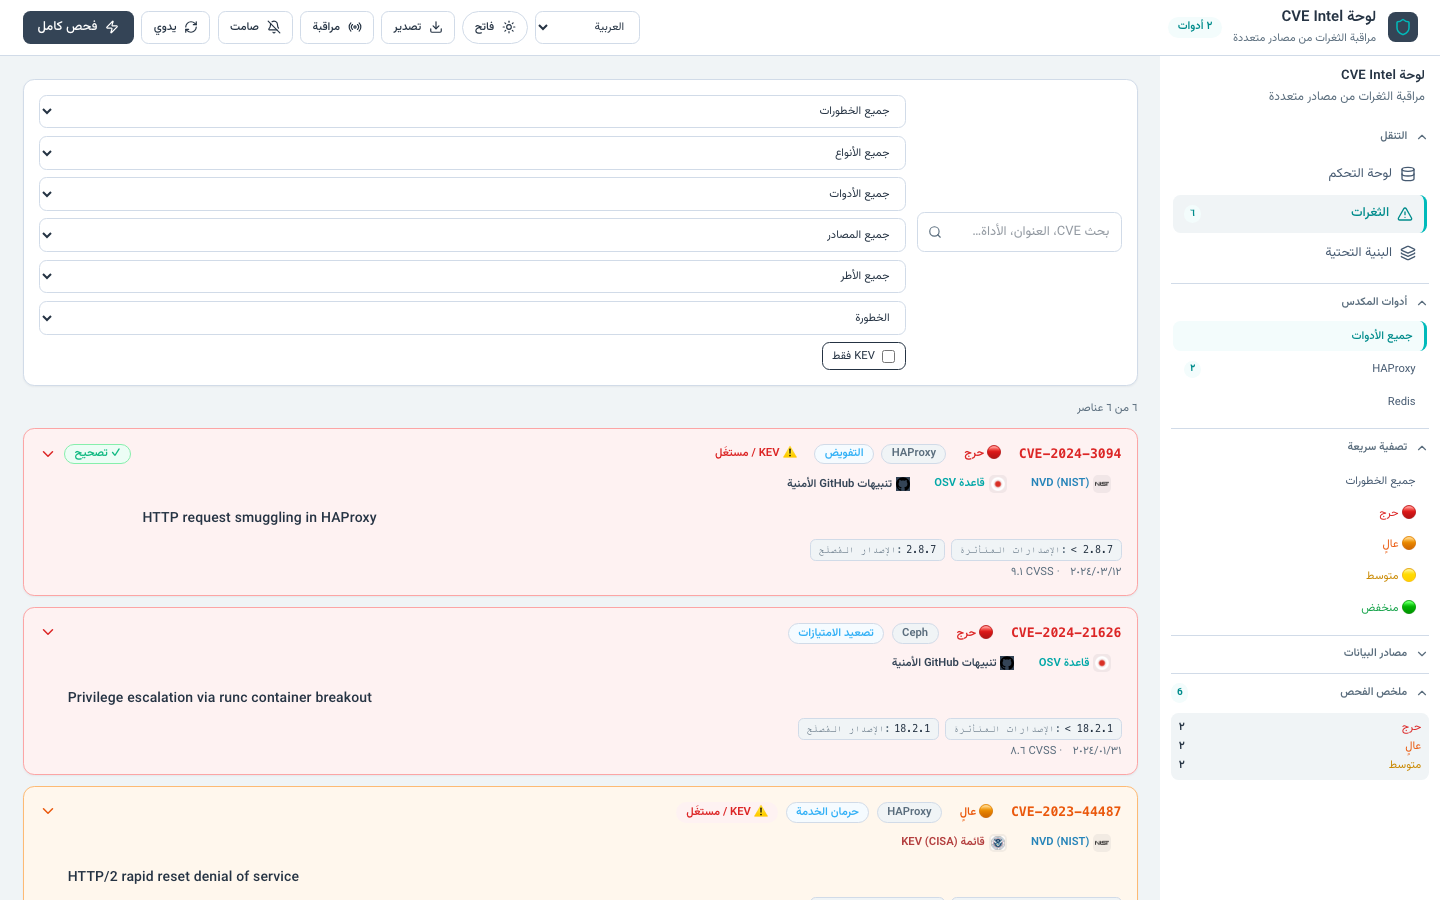Expand مصادر البيانات data sources section
The image size is (1440, 900).
1300,653
